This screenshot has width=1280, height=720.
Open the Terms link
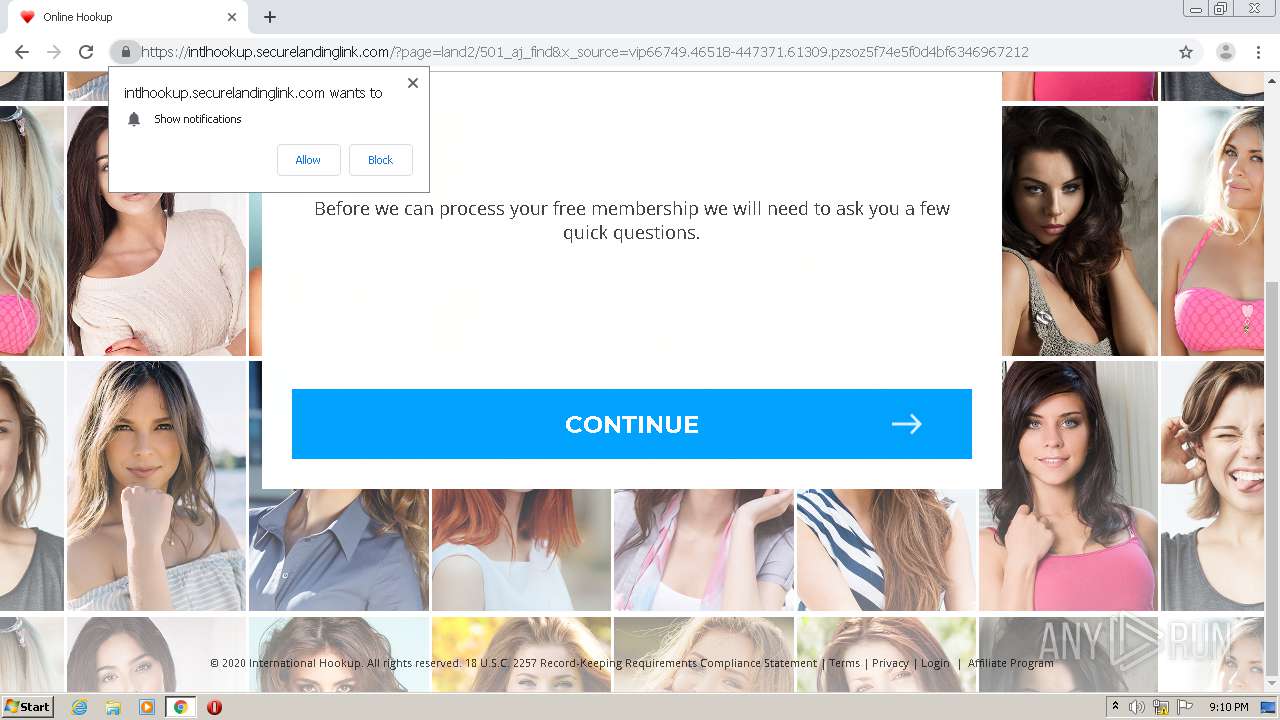[844, 663]
